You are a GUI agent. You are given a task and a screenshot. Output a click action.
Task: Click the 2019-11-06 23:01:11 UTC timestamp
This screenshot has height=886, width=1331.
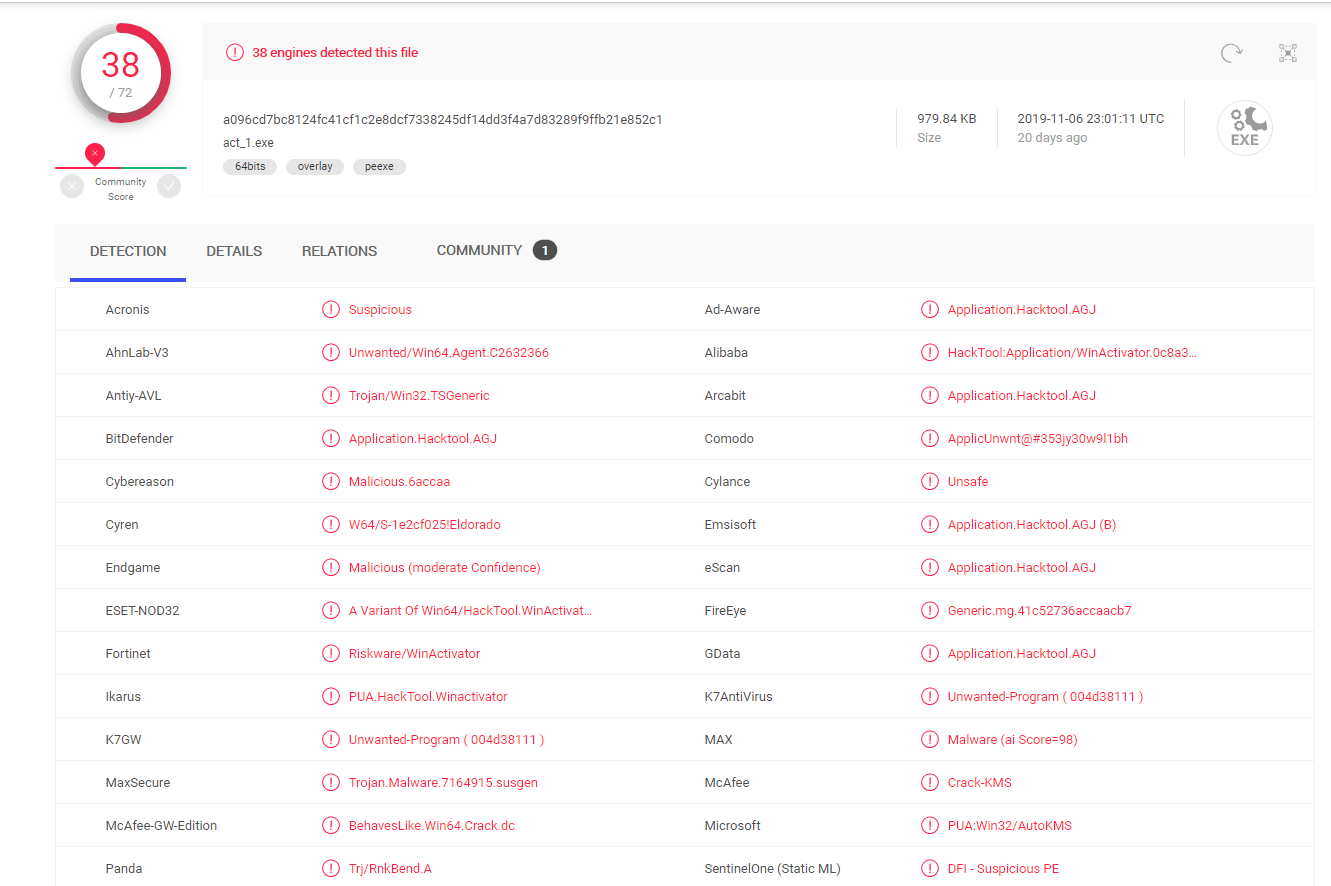click(1091, 118)
